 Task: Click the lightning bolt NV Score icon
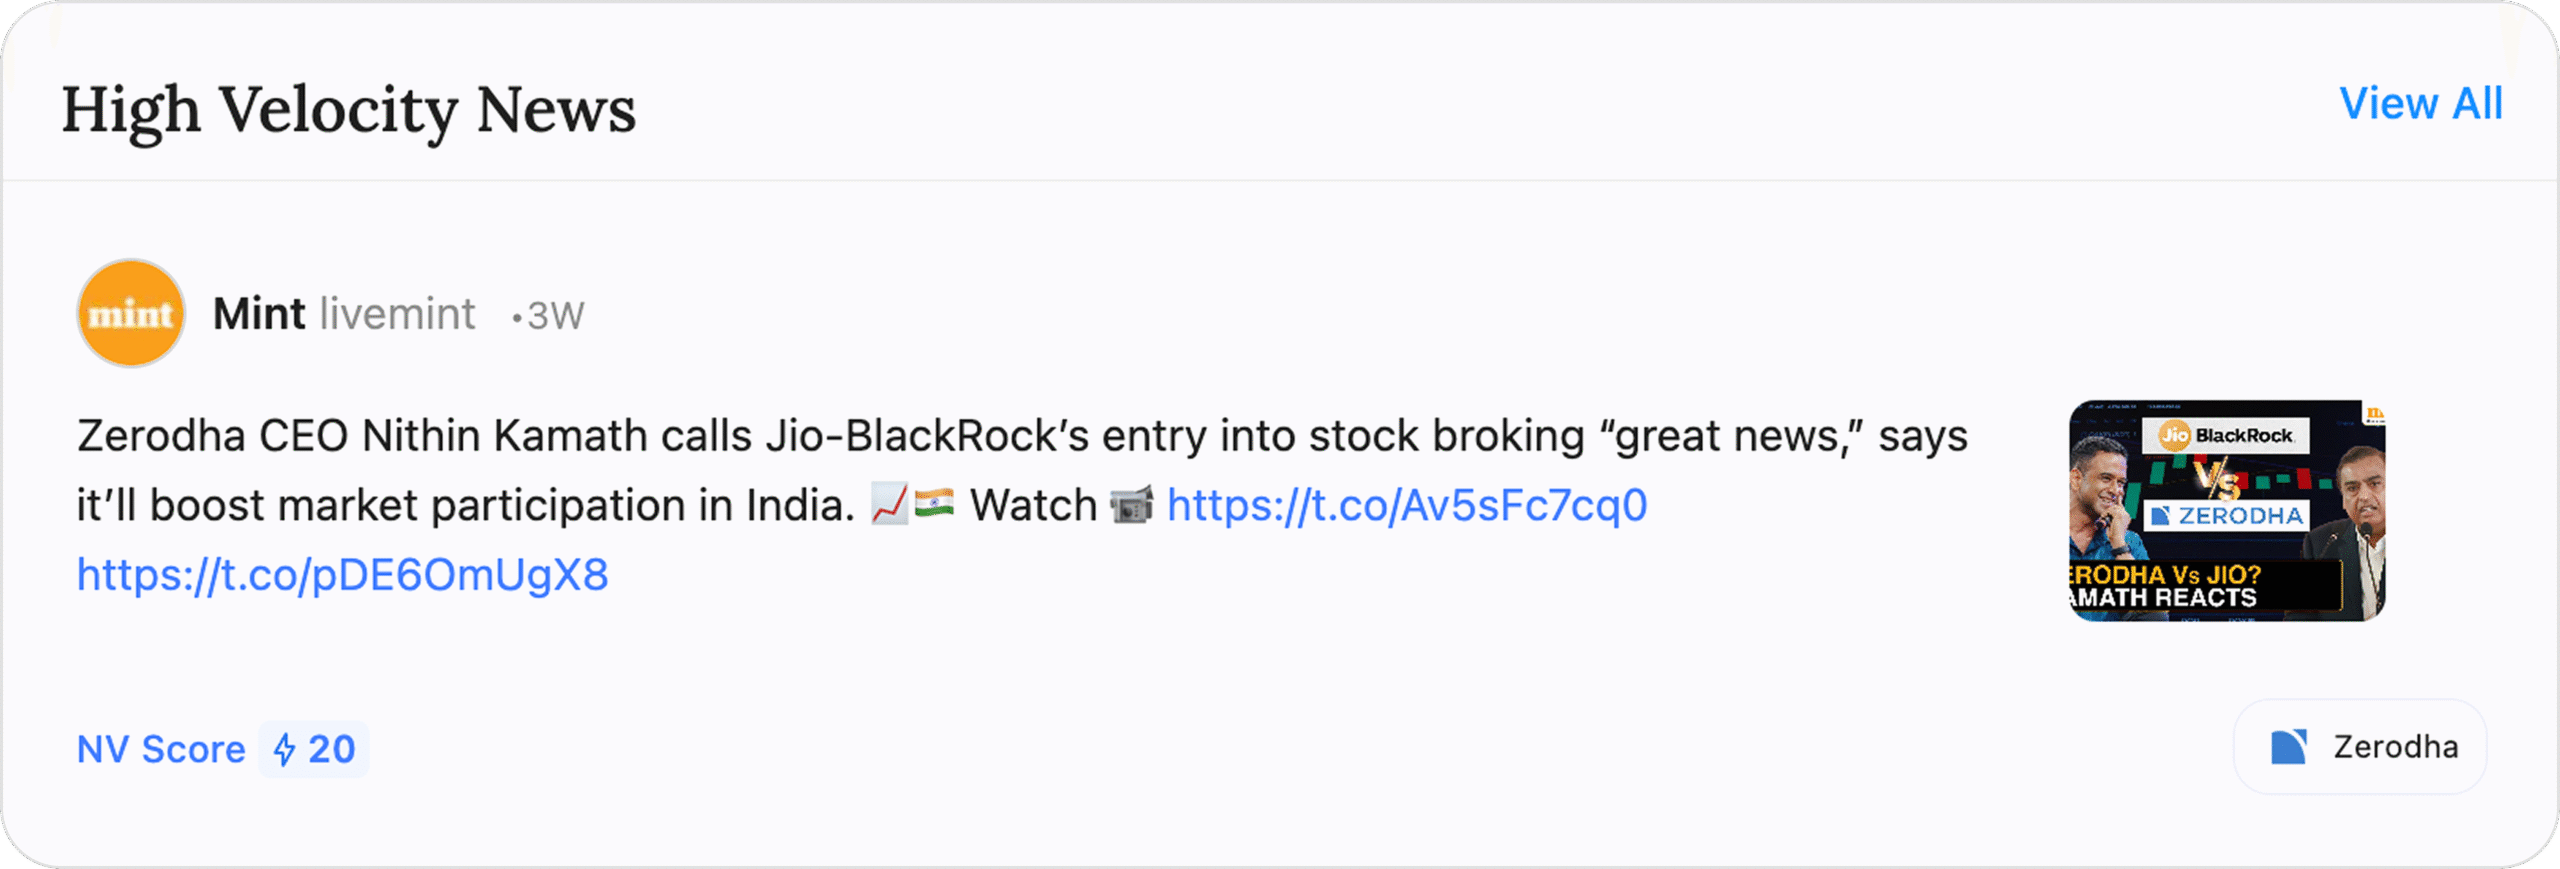pos(285,749)
